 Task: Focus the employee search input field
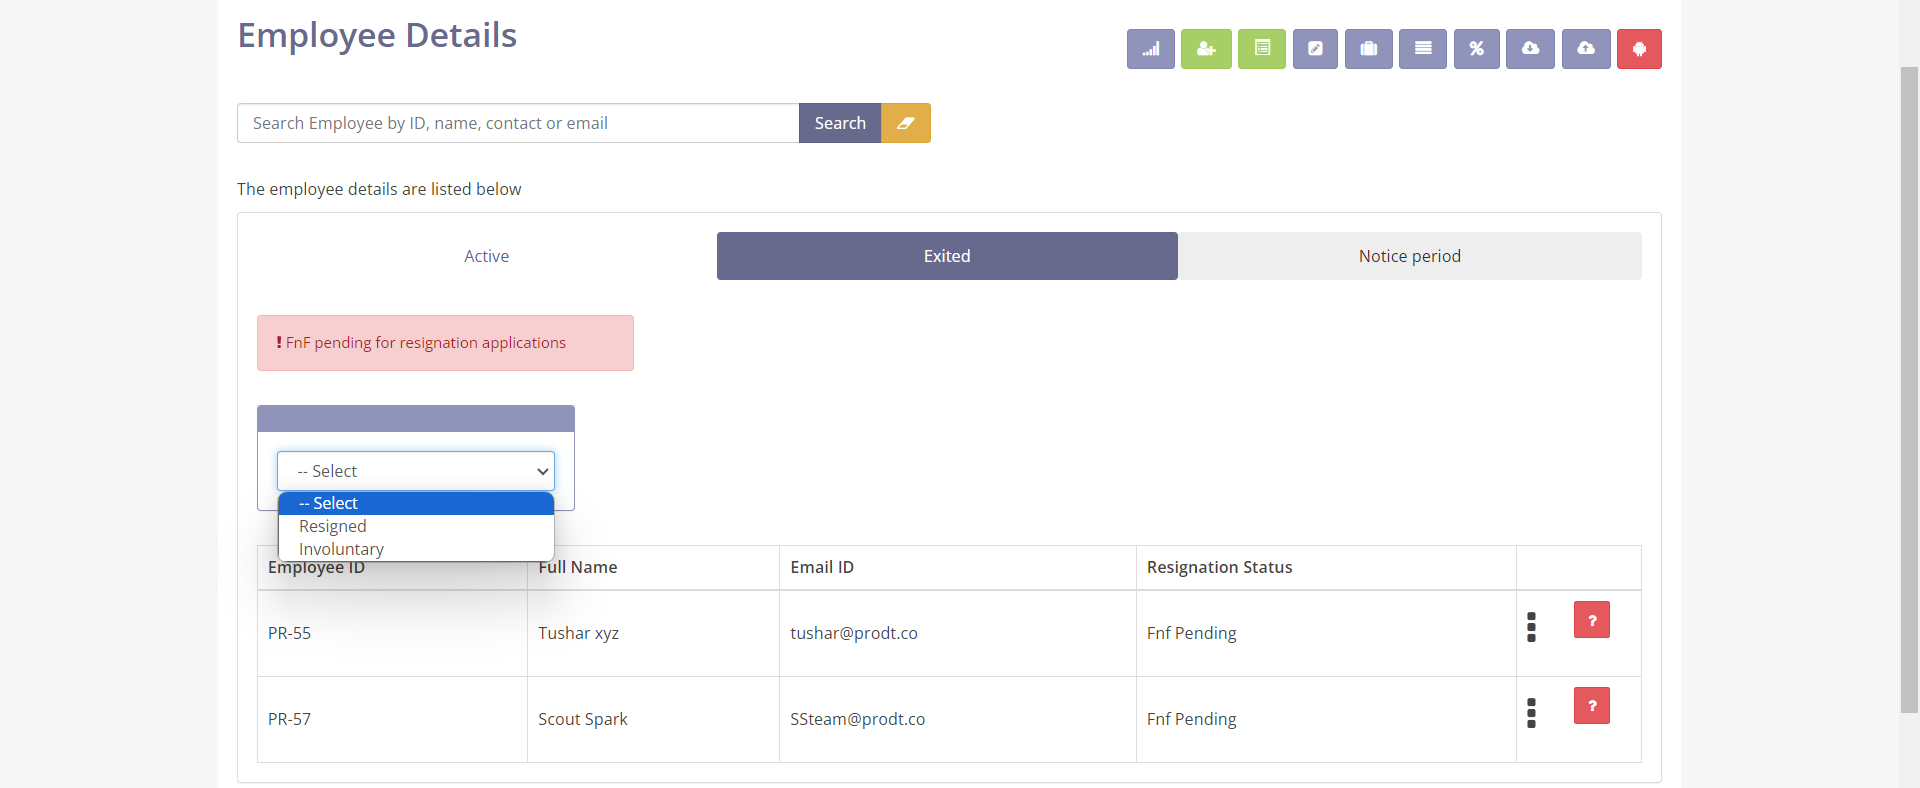pos(518,123)
